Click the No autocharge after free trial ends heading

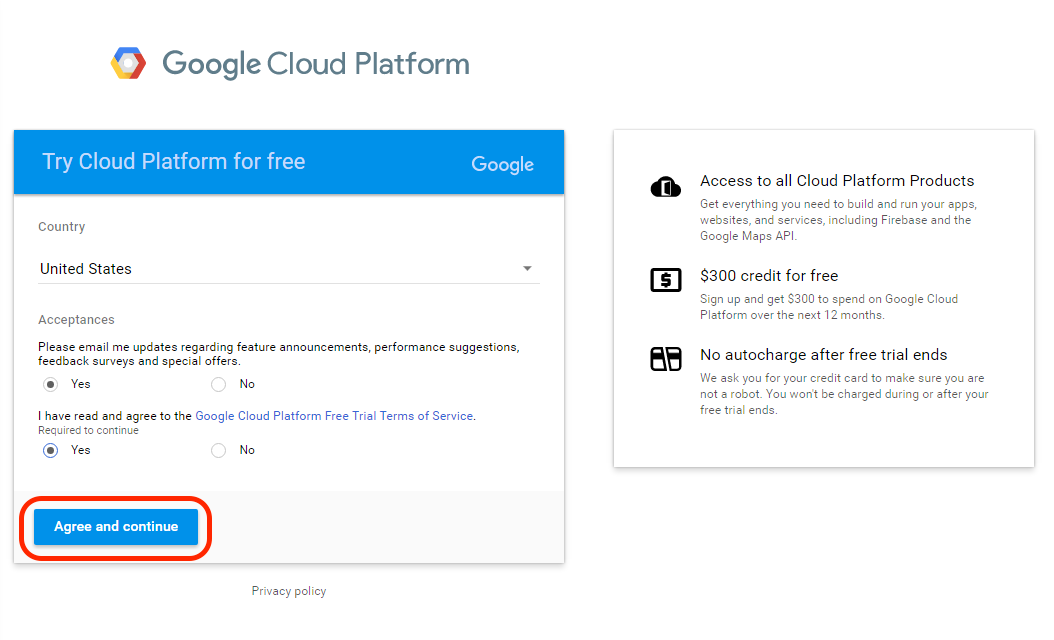pyautogui.click(x=823, y=355)
